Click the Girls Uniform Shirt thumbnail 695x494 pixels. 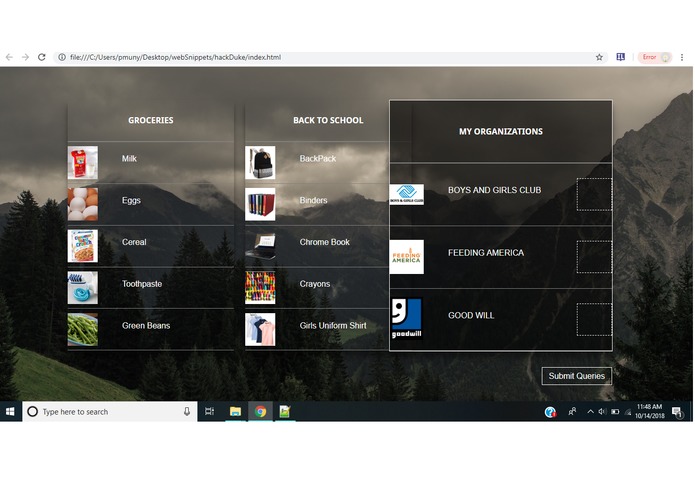coord(260,329)
